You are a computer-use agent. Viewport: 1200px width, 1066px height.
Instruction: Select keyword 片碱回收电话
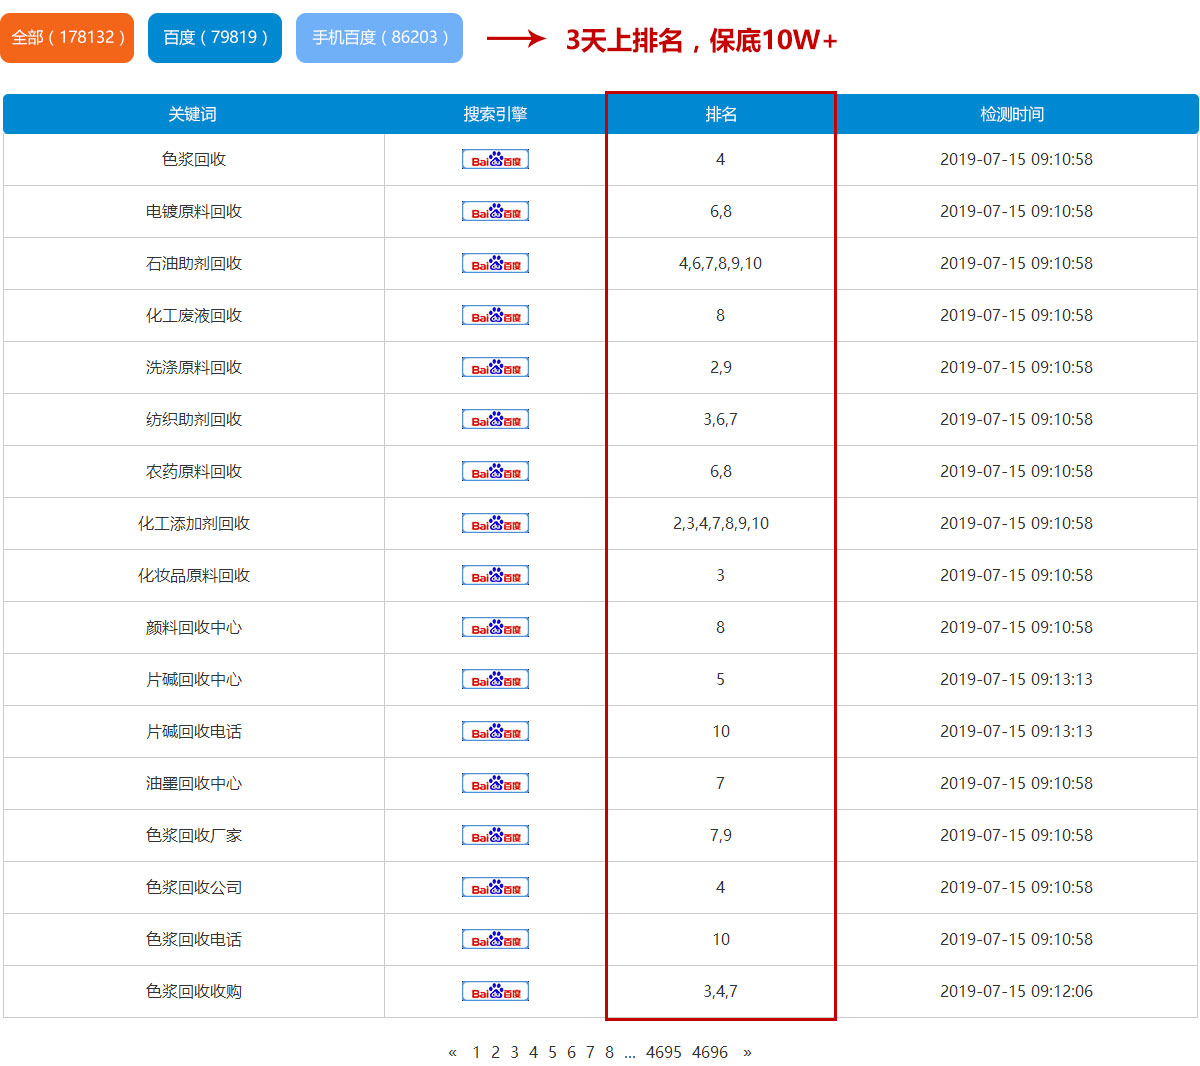194,731
